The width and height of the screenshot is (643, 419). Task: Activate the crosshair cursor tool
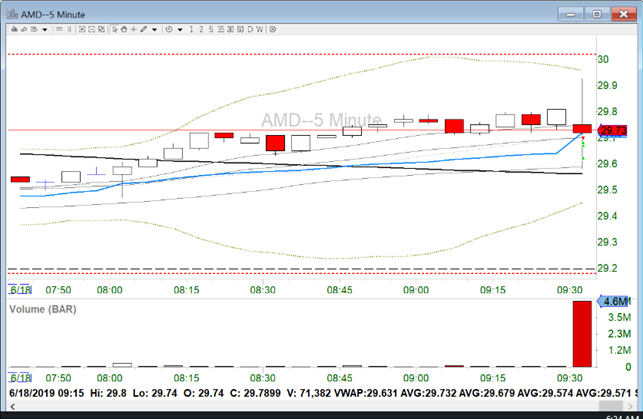click(x=134, y=29)
